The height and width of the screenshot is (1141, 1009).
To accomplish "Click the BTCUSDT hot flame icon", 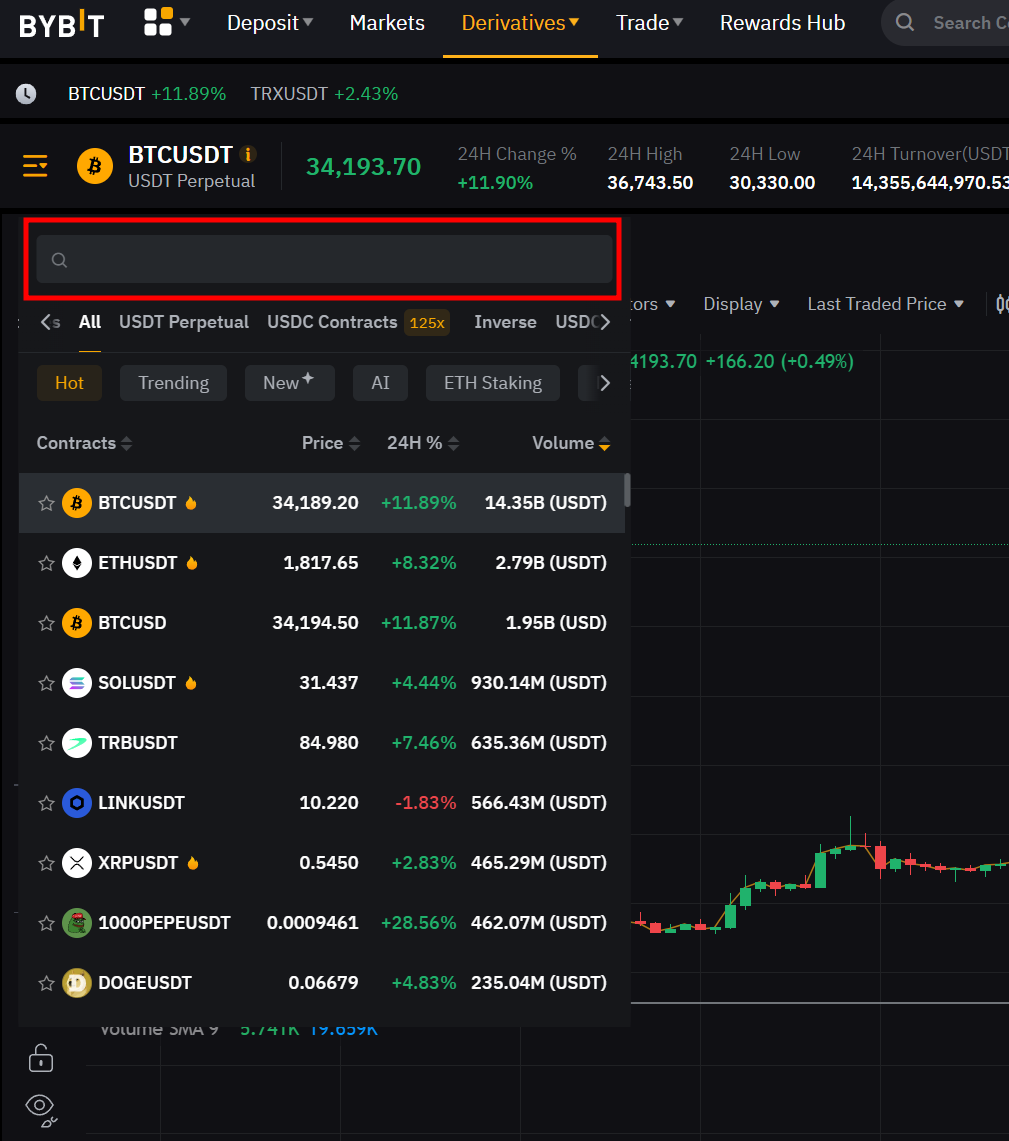I will (x=191, y=503).
